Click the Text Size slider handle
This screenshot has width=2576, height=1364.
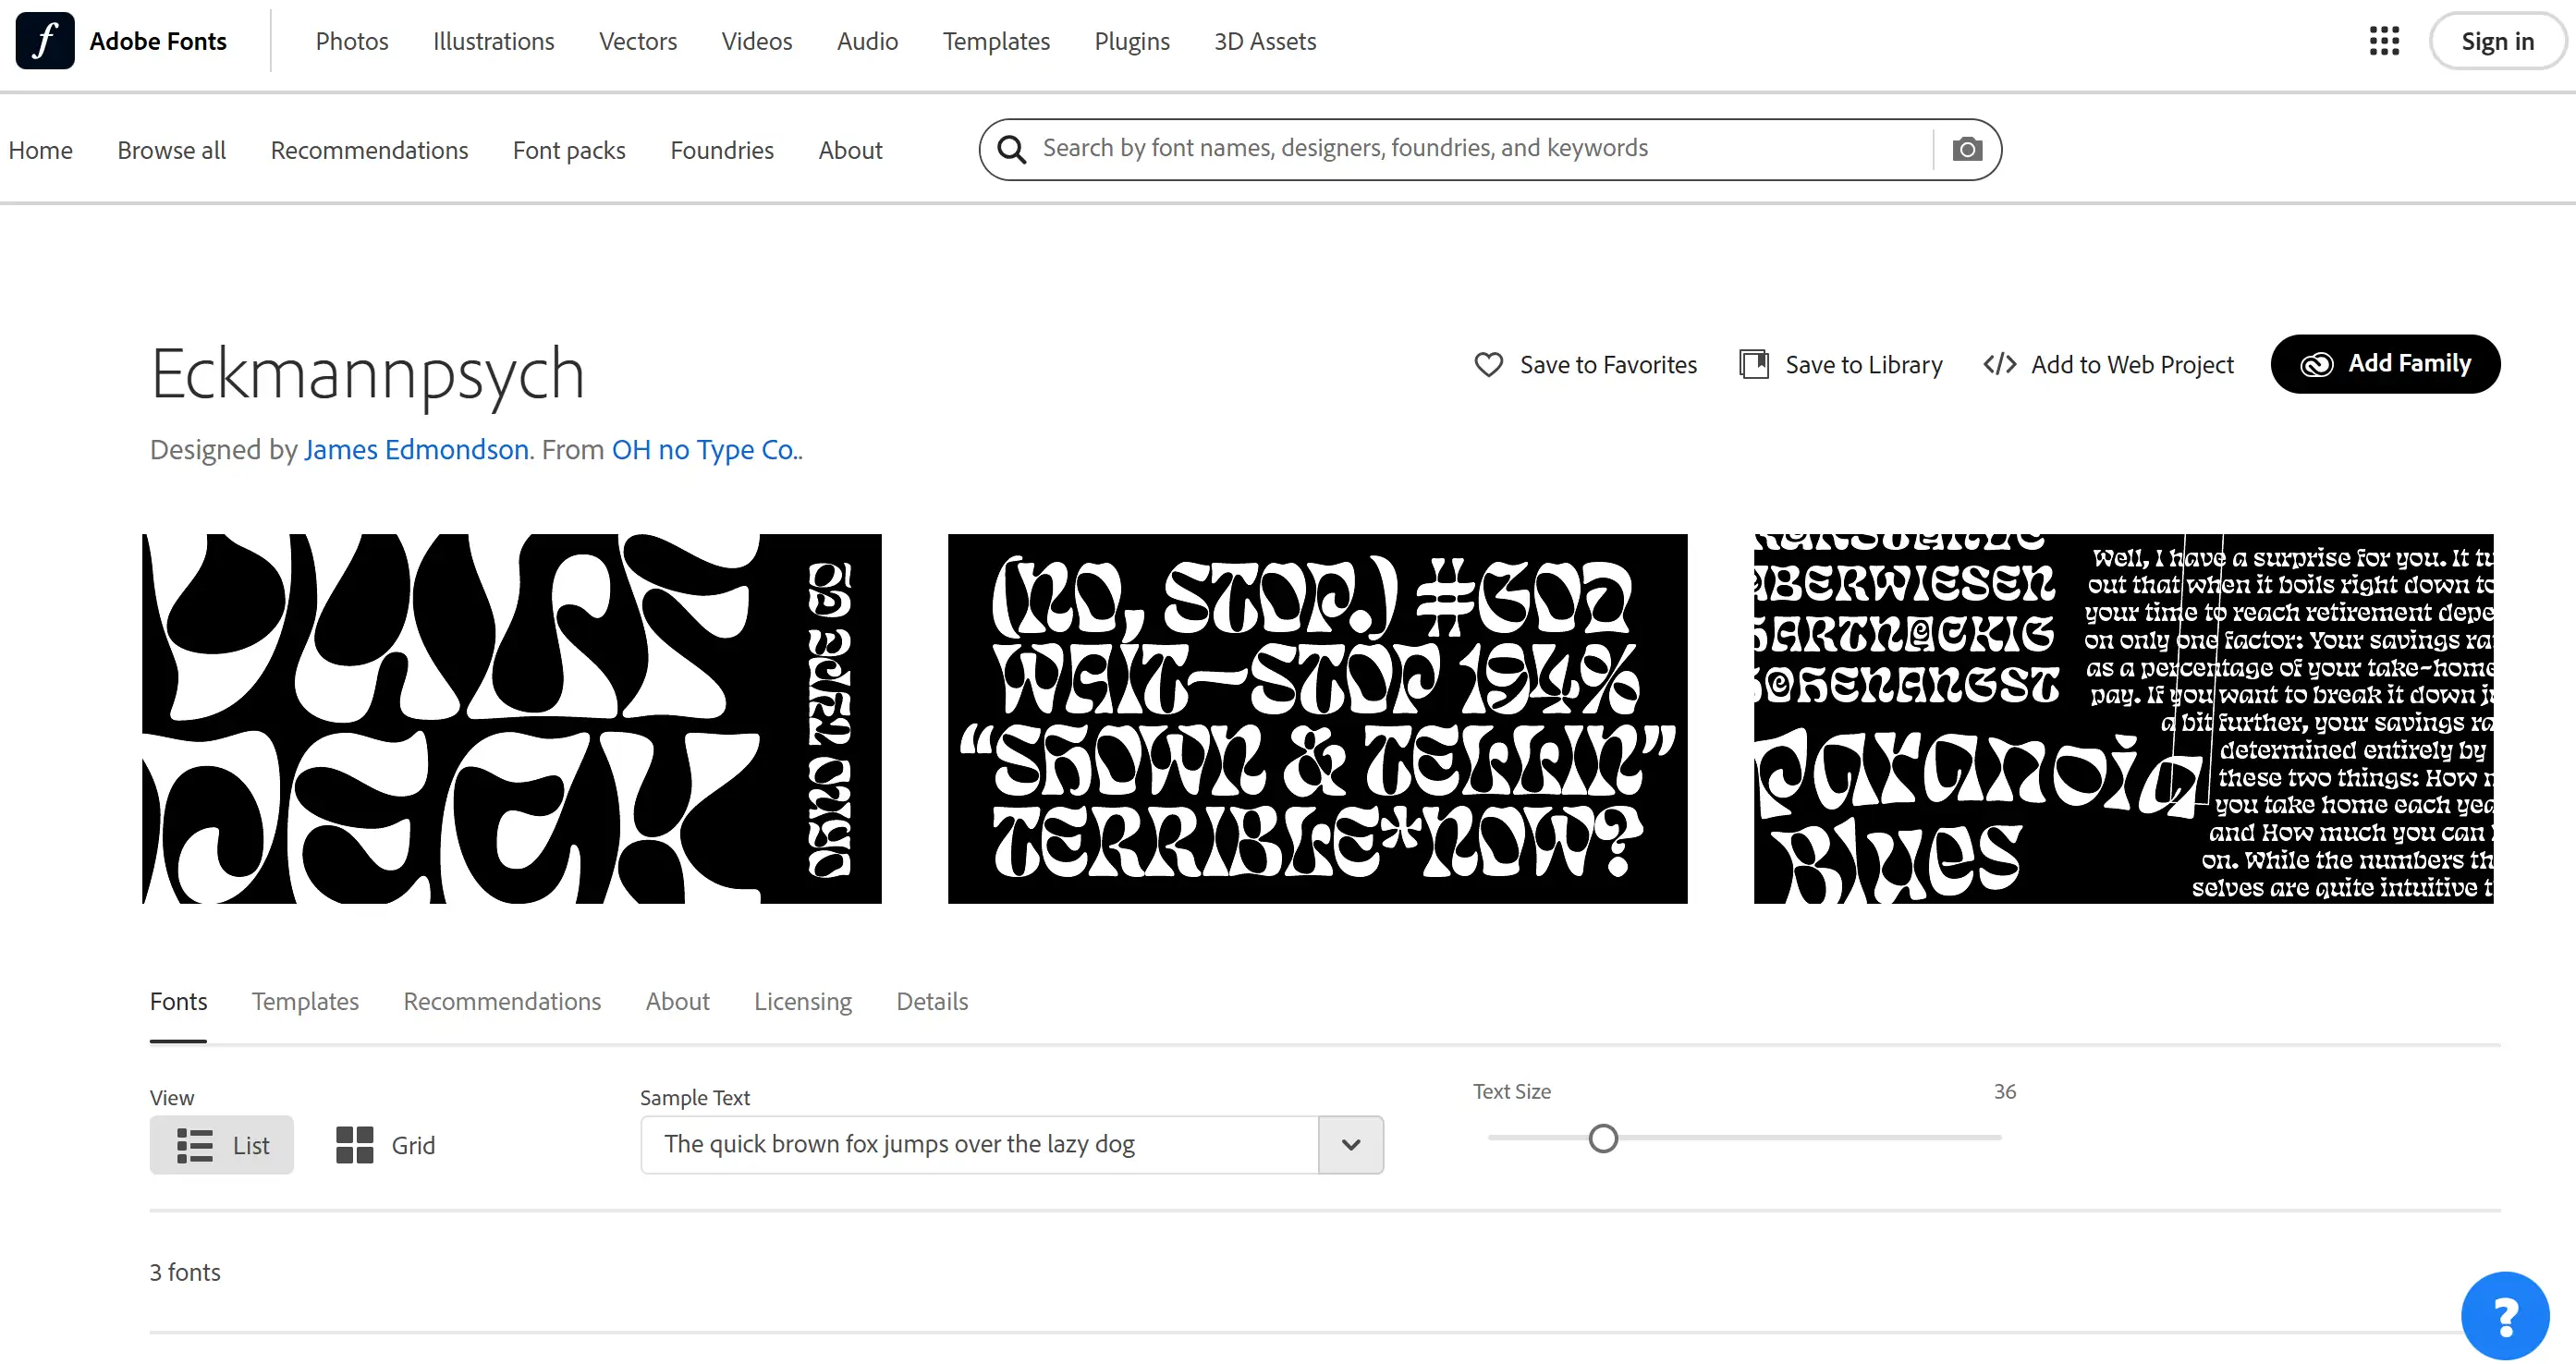point(1603,1138)
